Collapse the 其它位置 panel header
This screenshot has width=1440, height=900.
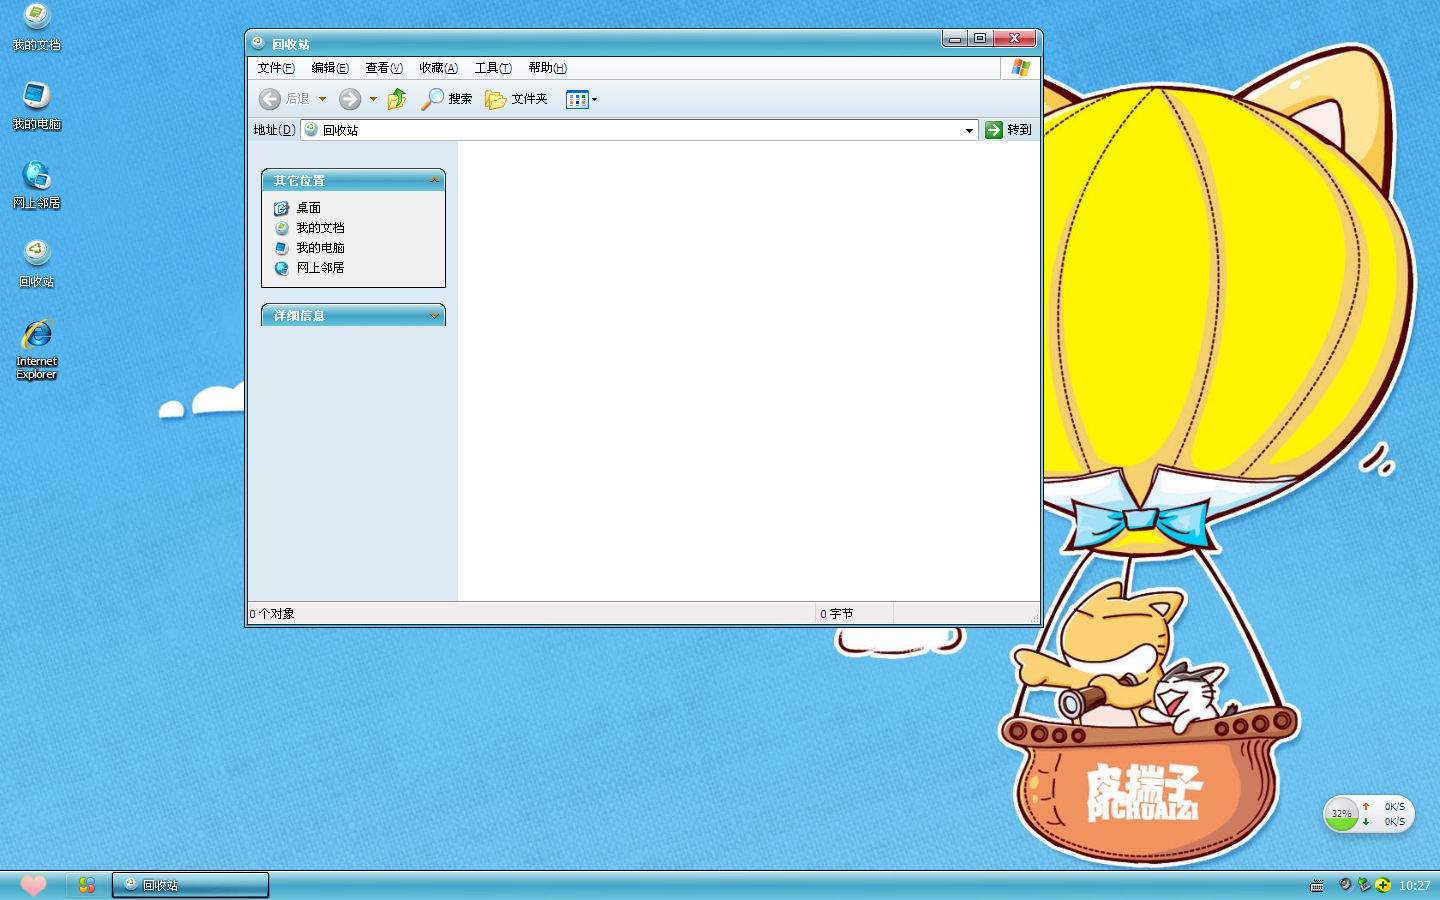[353, 180]
